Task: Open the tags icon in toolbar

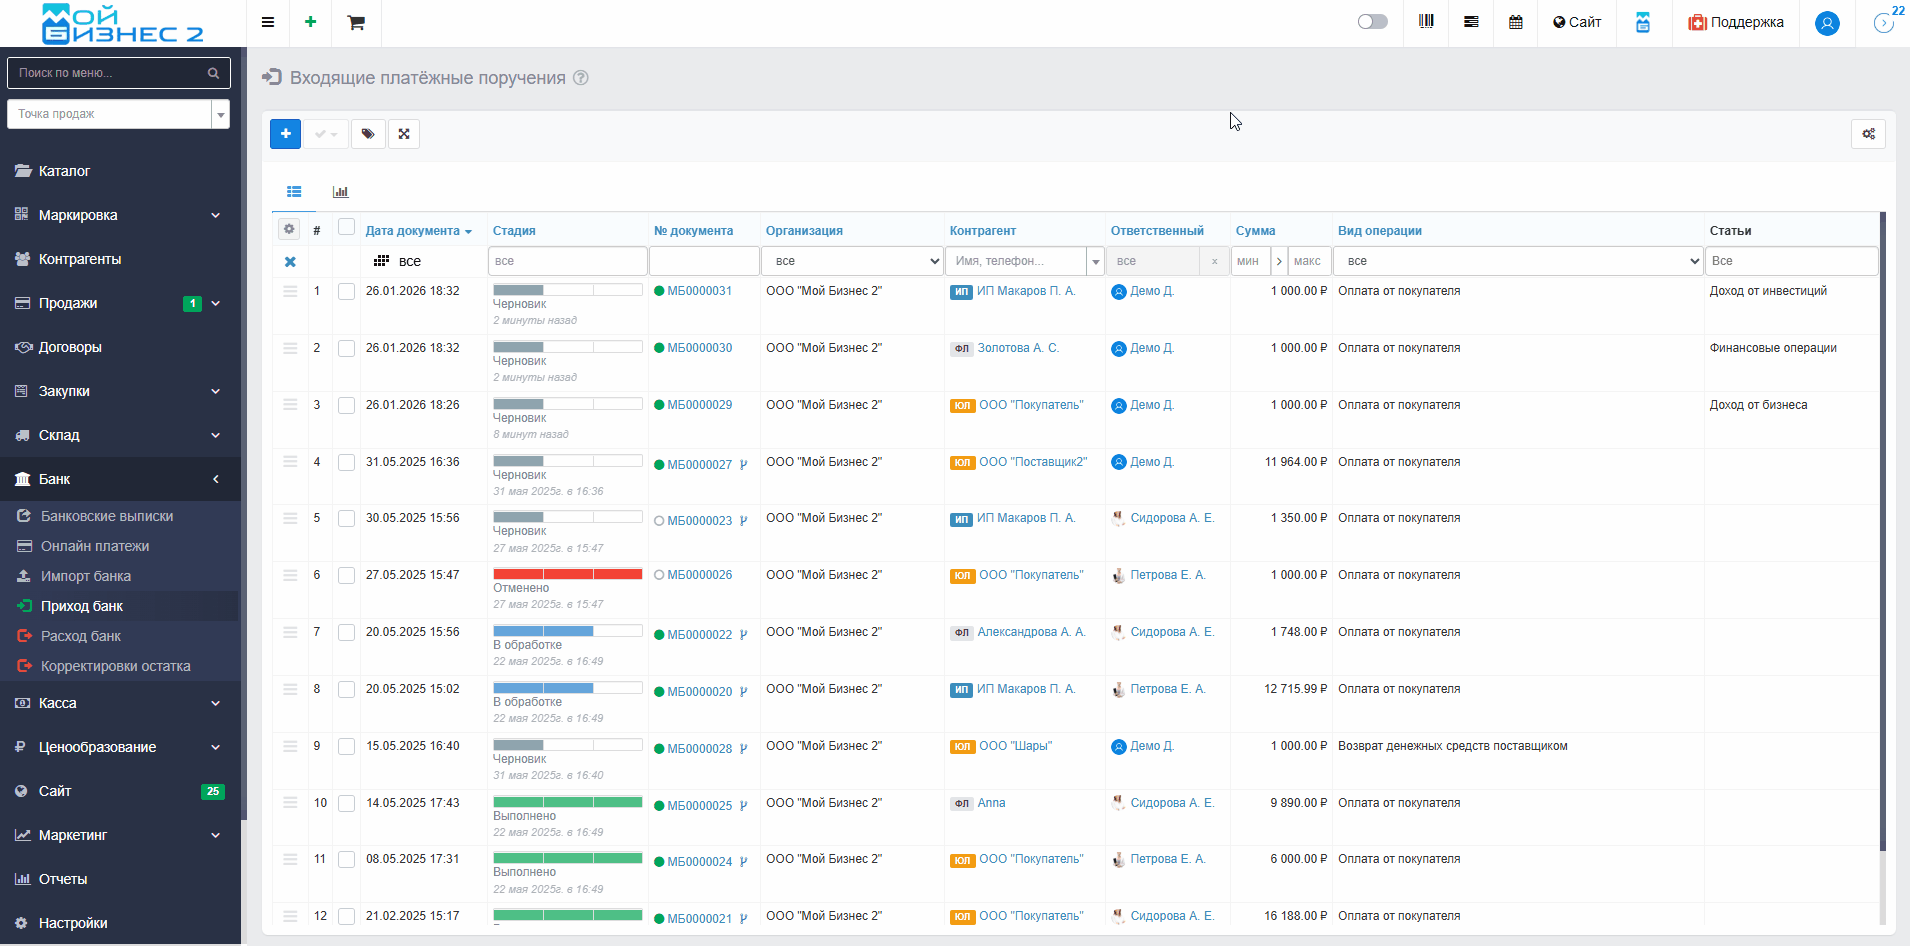Action: click(368, 134)
